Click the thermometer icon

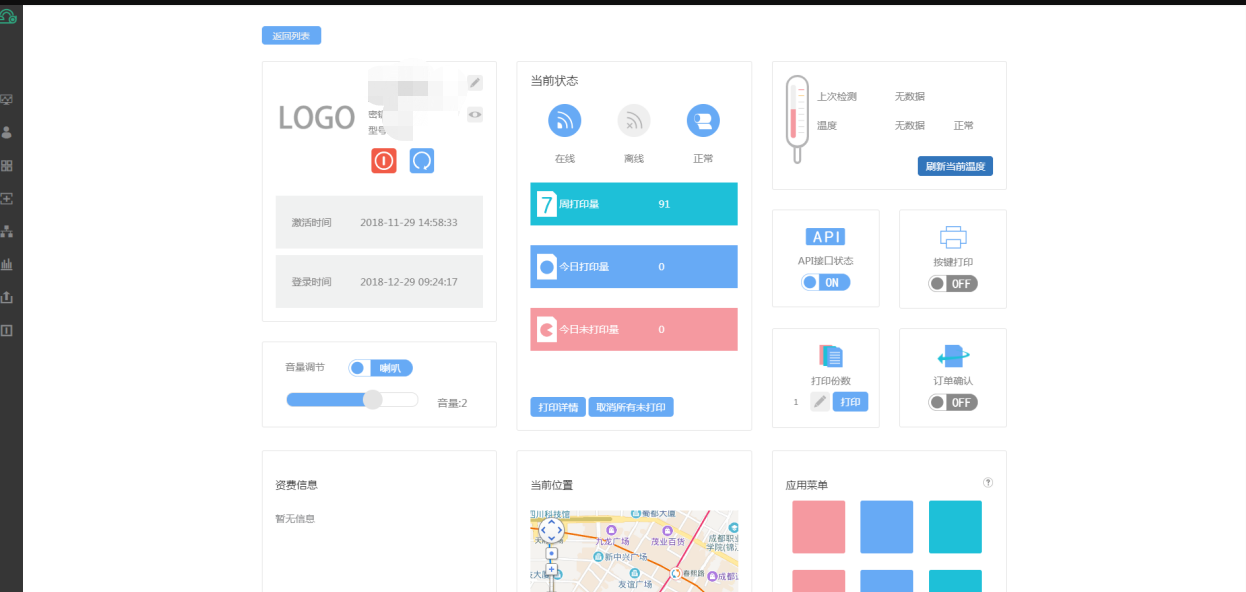pos(796,119)
